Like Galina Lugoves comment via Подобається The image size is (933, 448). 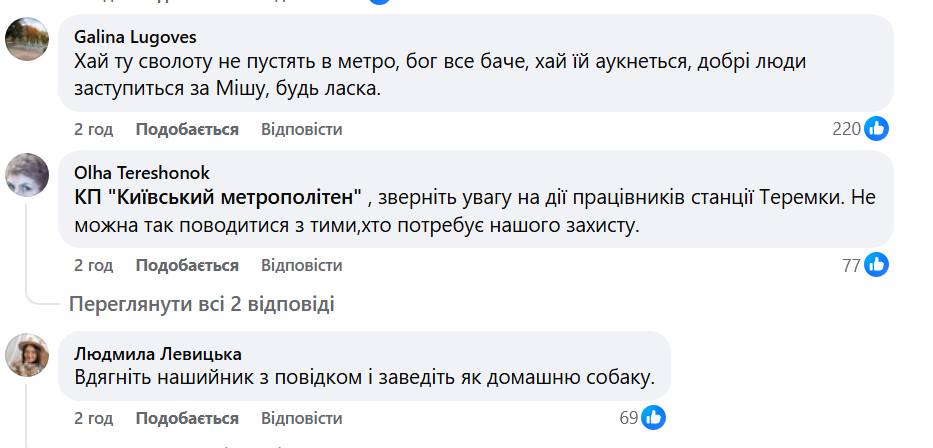tap(187, 129)
